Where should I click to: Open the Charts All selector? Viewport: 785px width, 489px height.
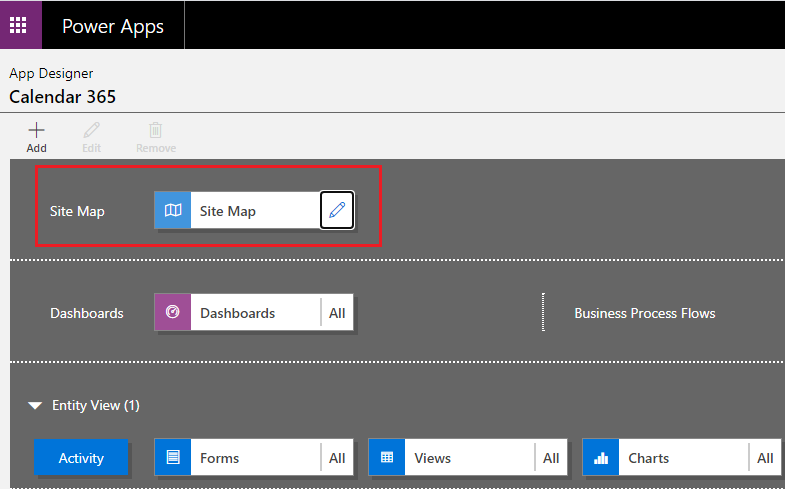(x=765, y=458)
